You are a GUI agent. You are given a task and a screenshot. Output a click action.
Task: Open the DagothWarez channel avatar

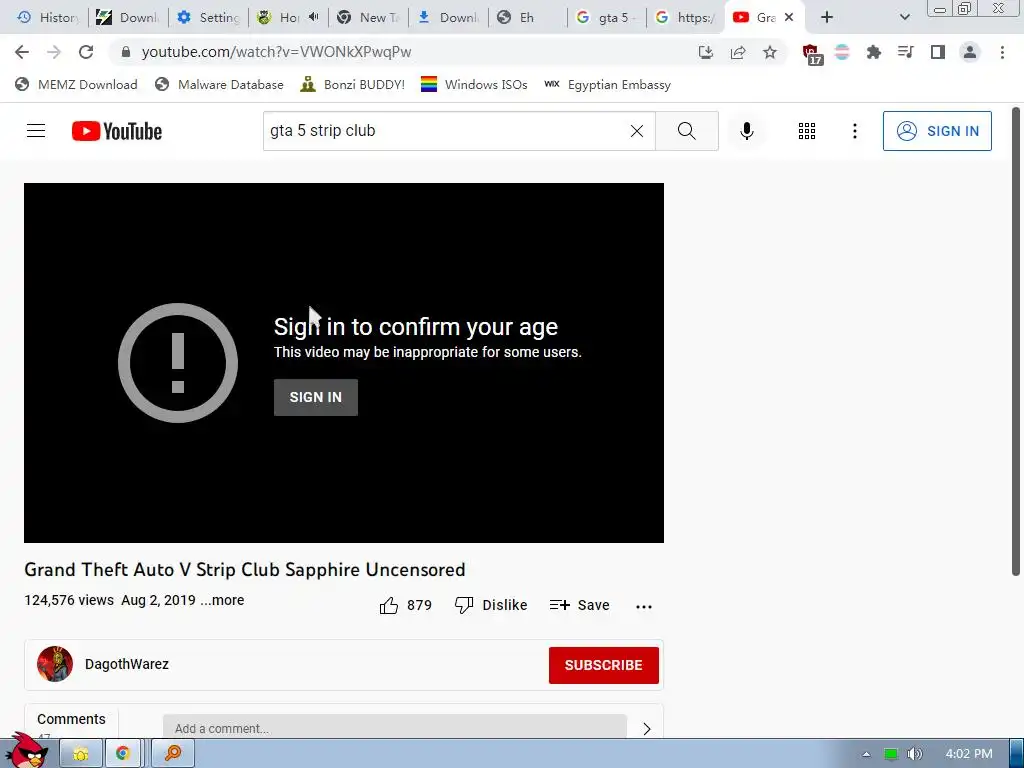[55, 664]
